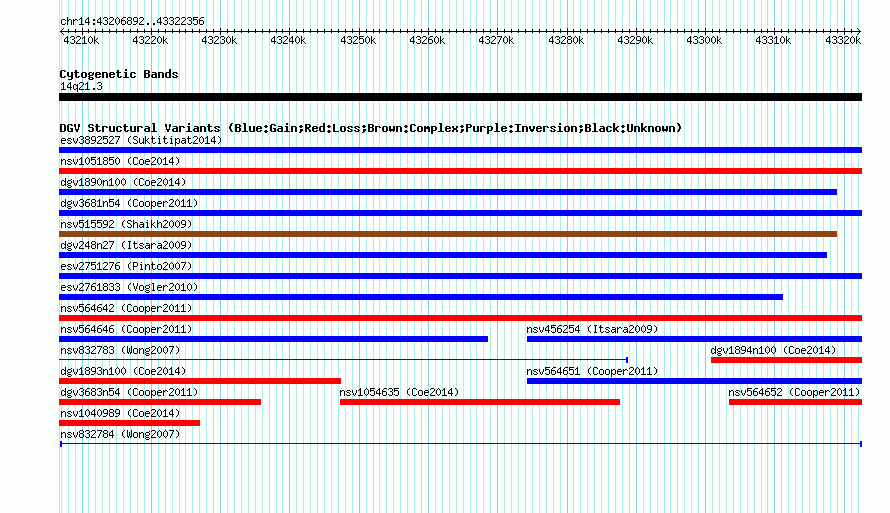
Task: Open the nsv832783 (Wong2007) label
Action: tap(120, 350)
